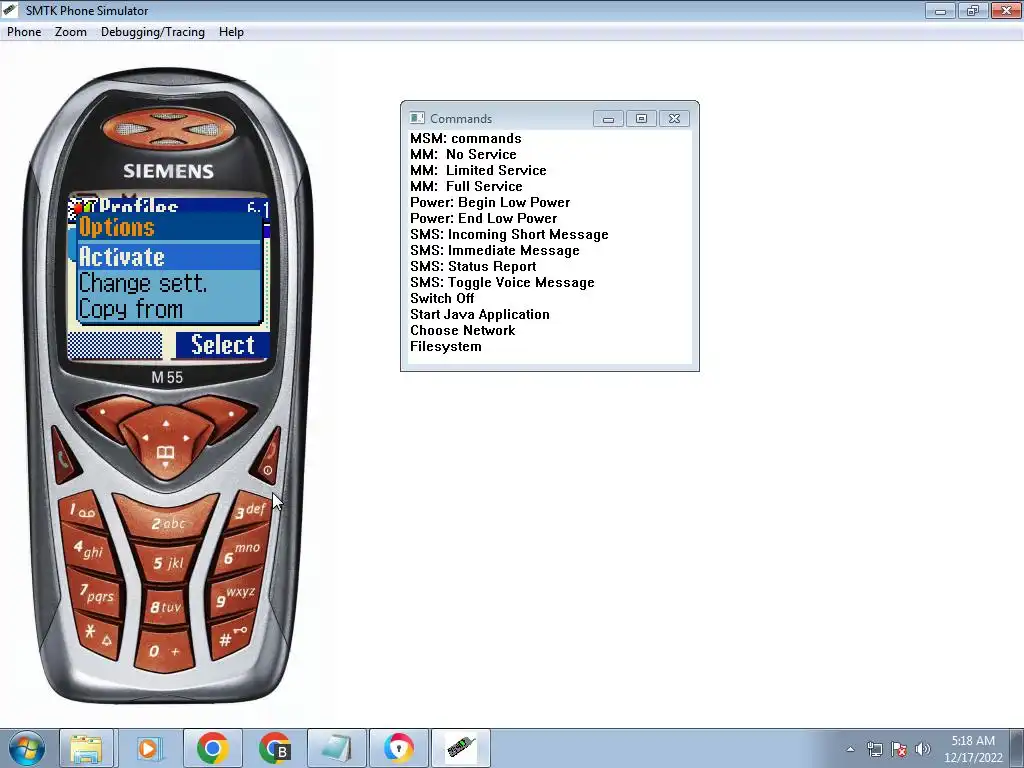Viewport: 1024px width, 768px height.
Task: Click the 1 voicemail key on keypad
Action: click(x=82, y=510)
